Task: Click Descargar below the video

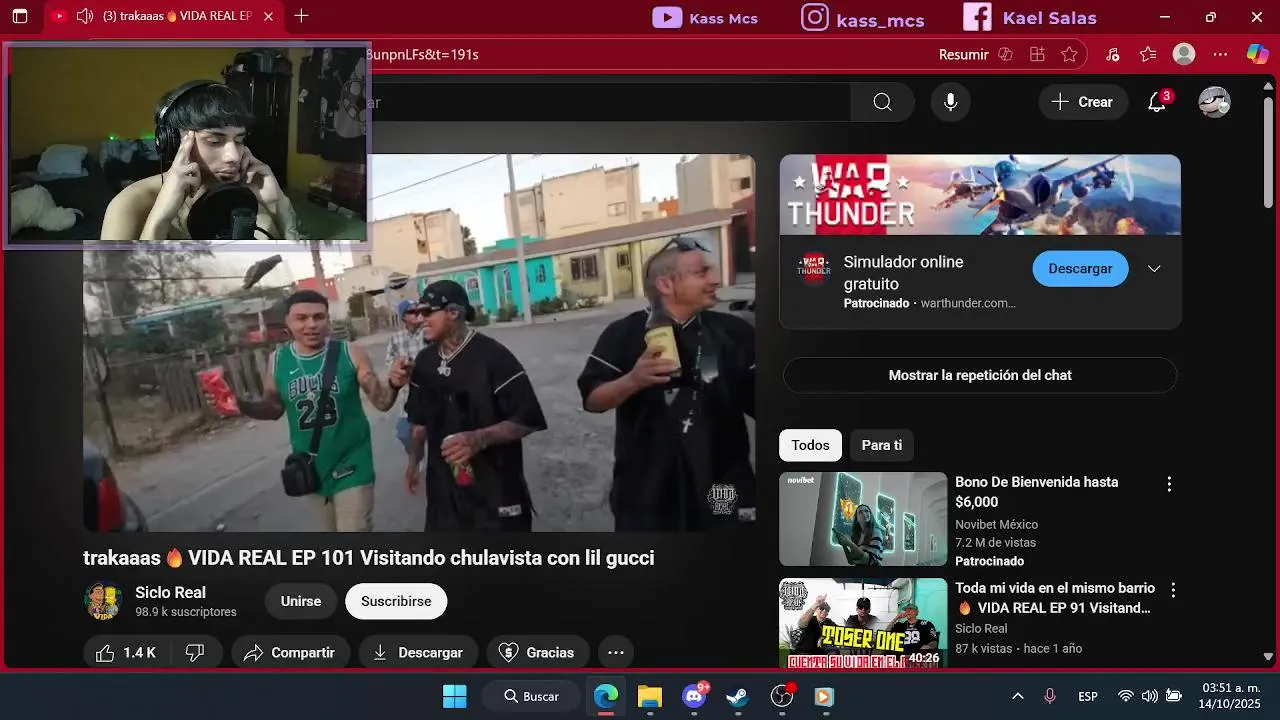Action: (418, 652)
